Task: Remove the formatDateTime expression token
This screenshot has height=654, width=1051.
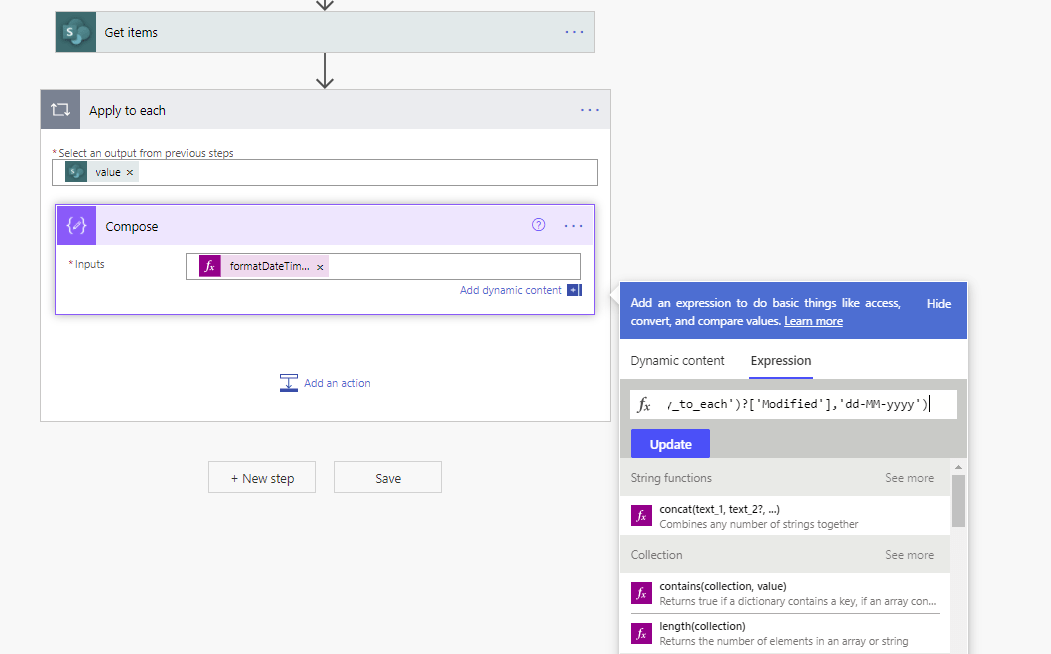Action: tap(320, 267)
